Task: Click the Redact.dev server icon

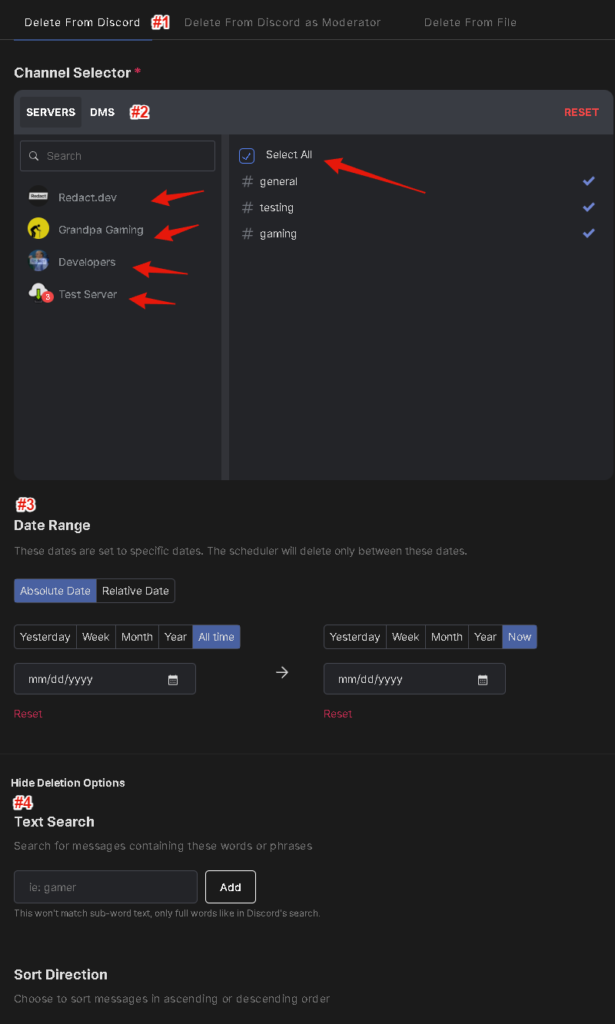Action: click(x=39, y=196)
